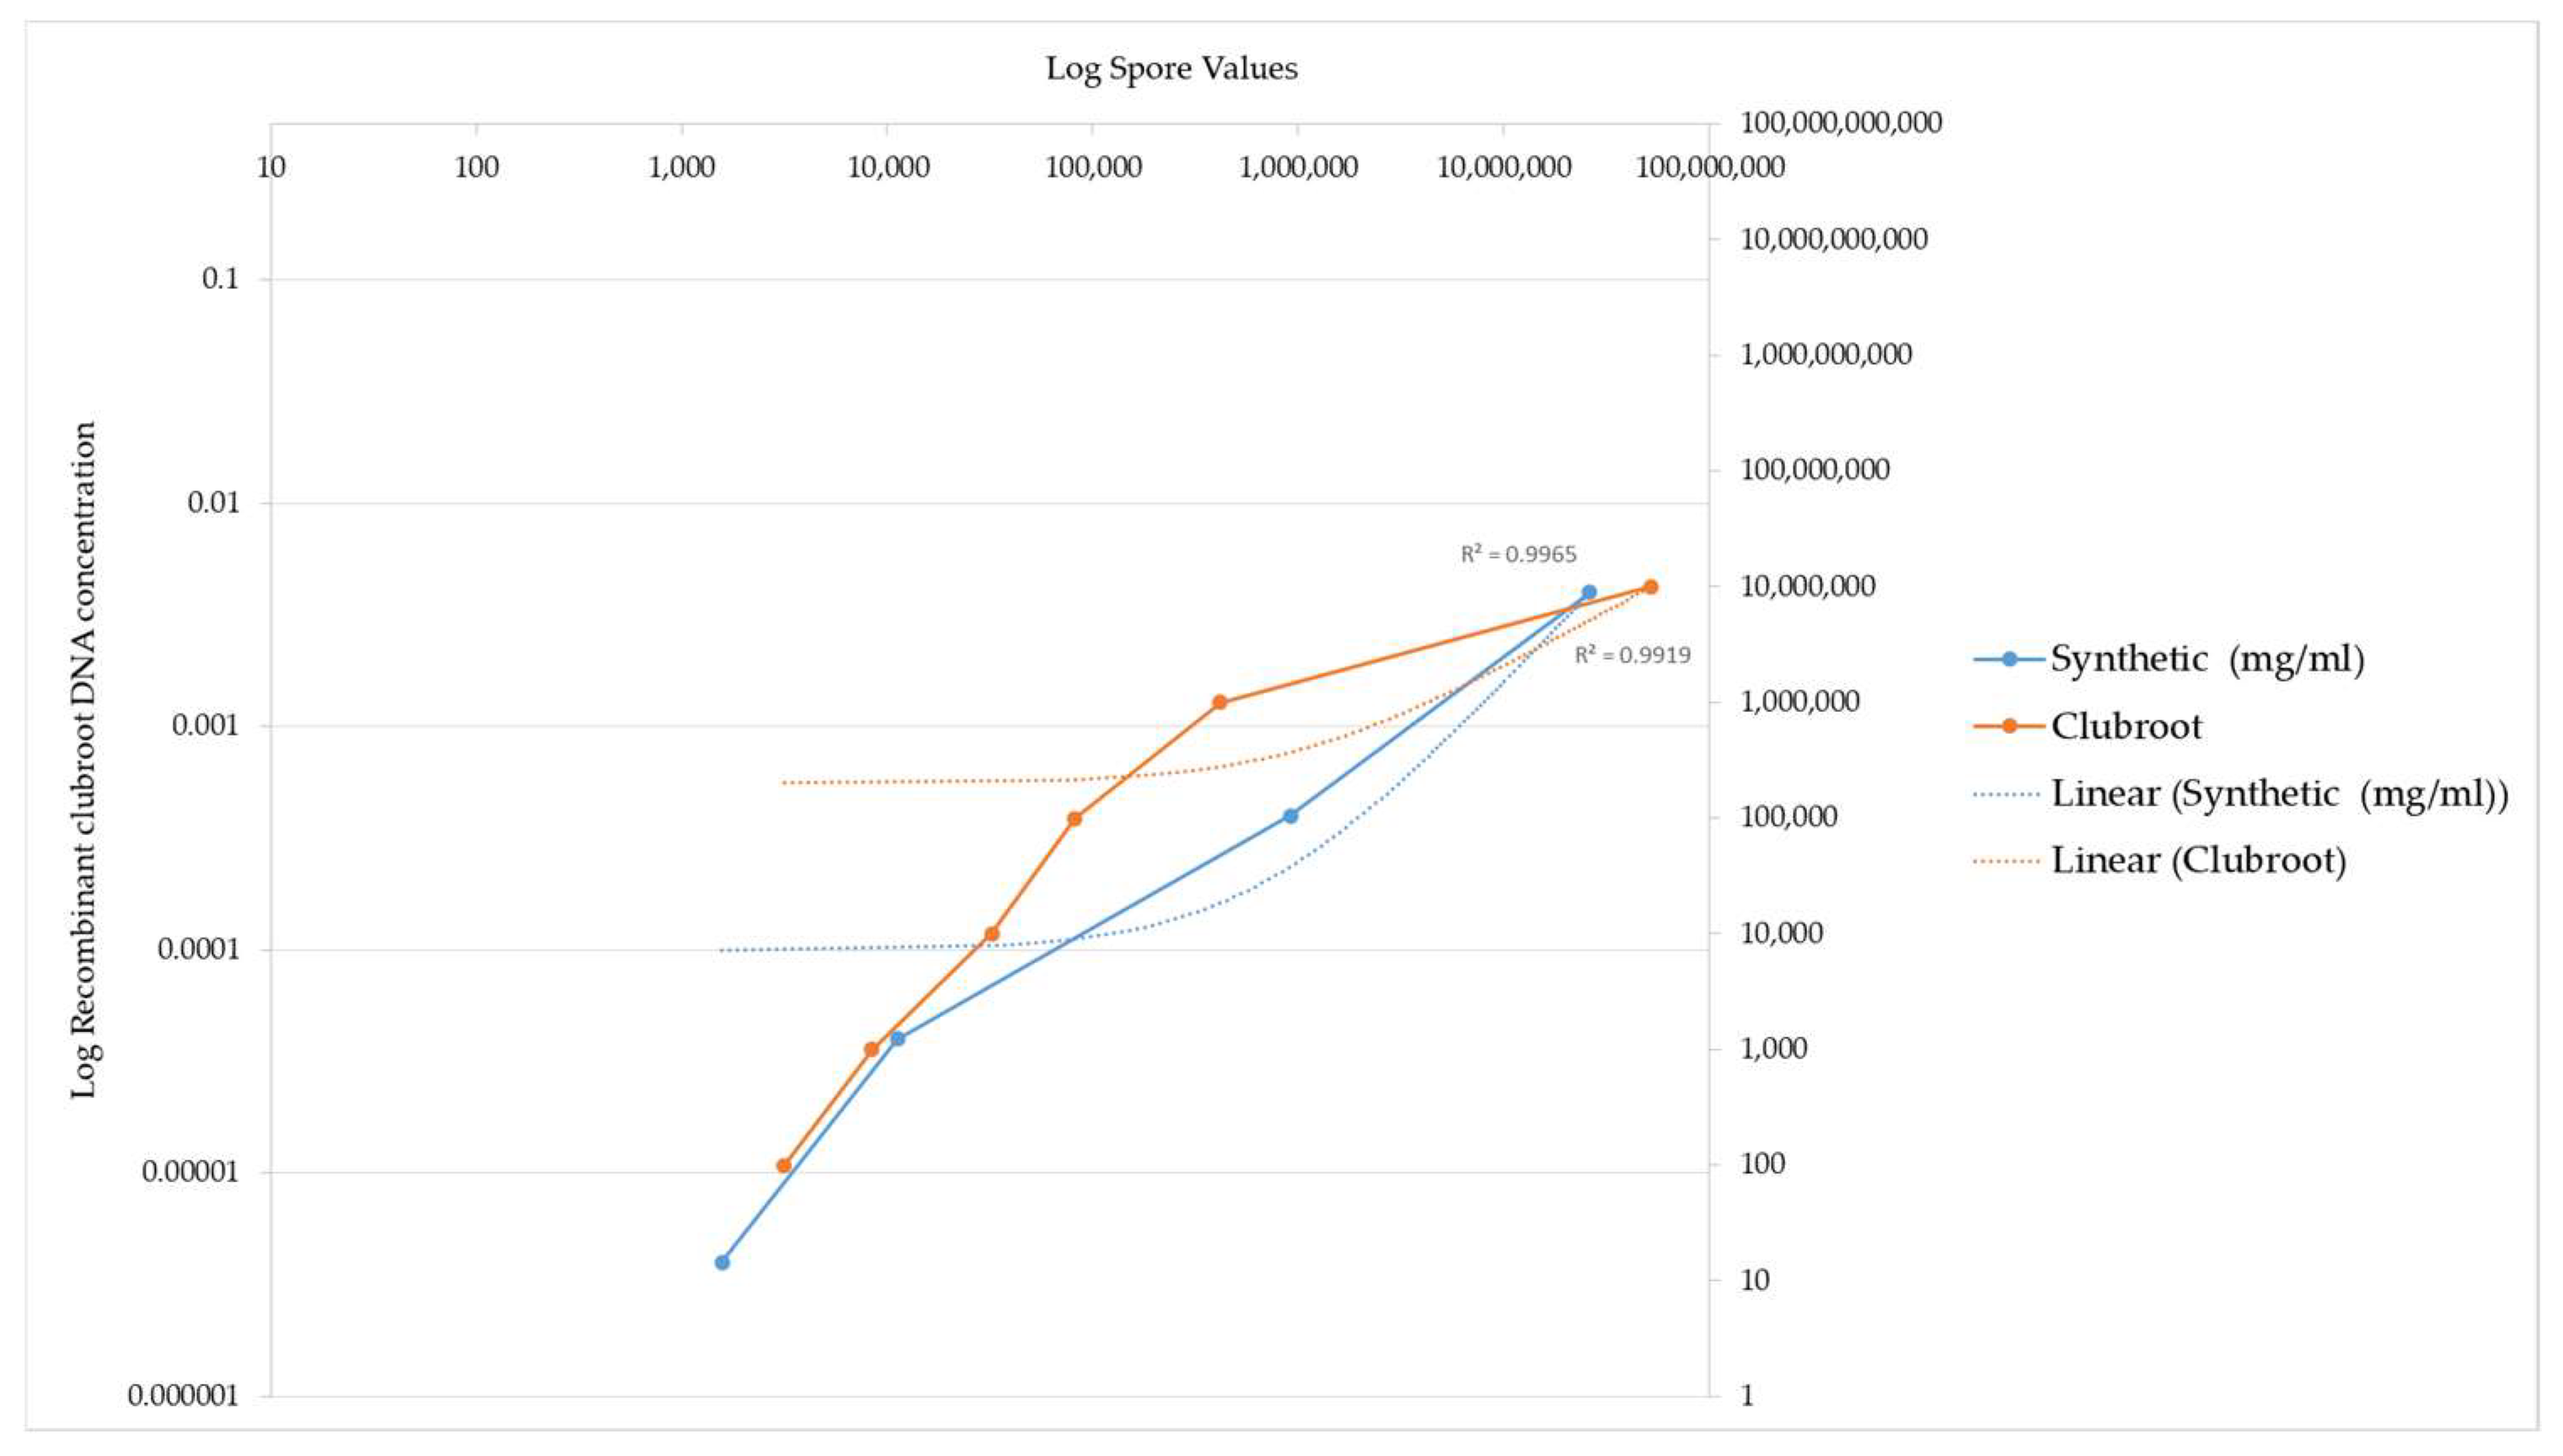Click the orange Clubroot legend line marker
This screenshot has height=1456, width=2563.
[2009, 726]
